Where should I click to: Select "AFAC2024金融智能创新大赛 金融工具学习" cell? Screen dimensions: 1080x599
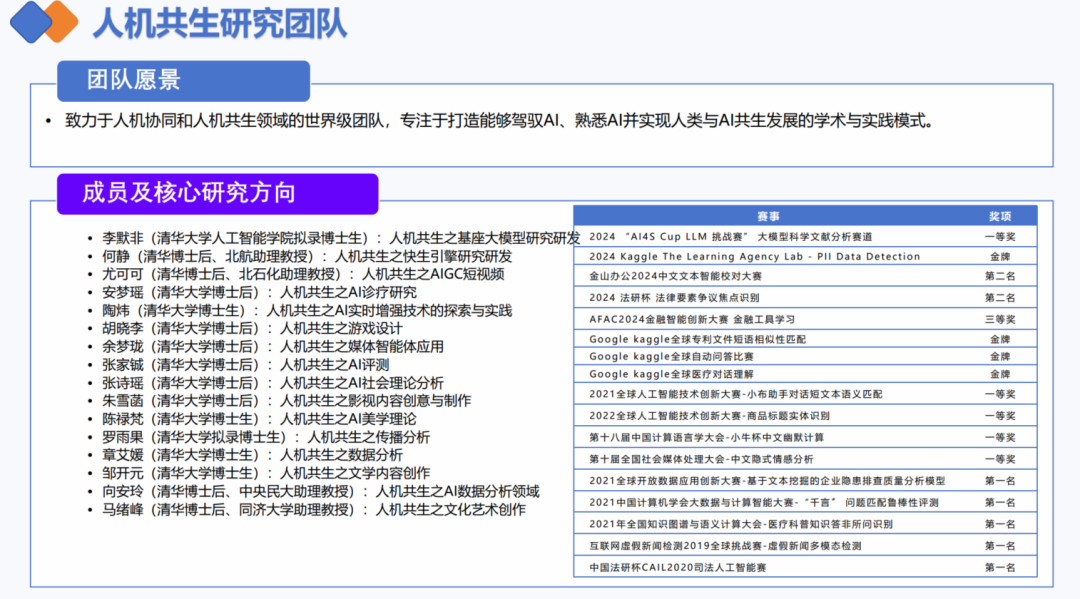(692, 319)
